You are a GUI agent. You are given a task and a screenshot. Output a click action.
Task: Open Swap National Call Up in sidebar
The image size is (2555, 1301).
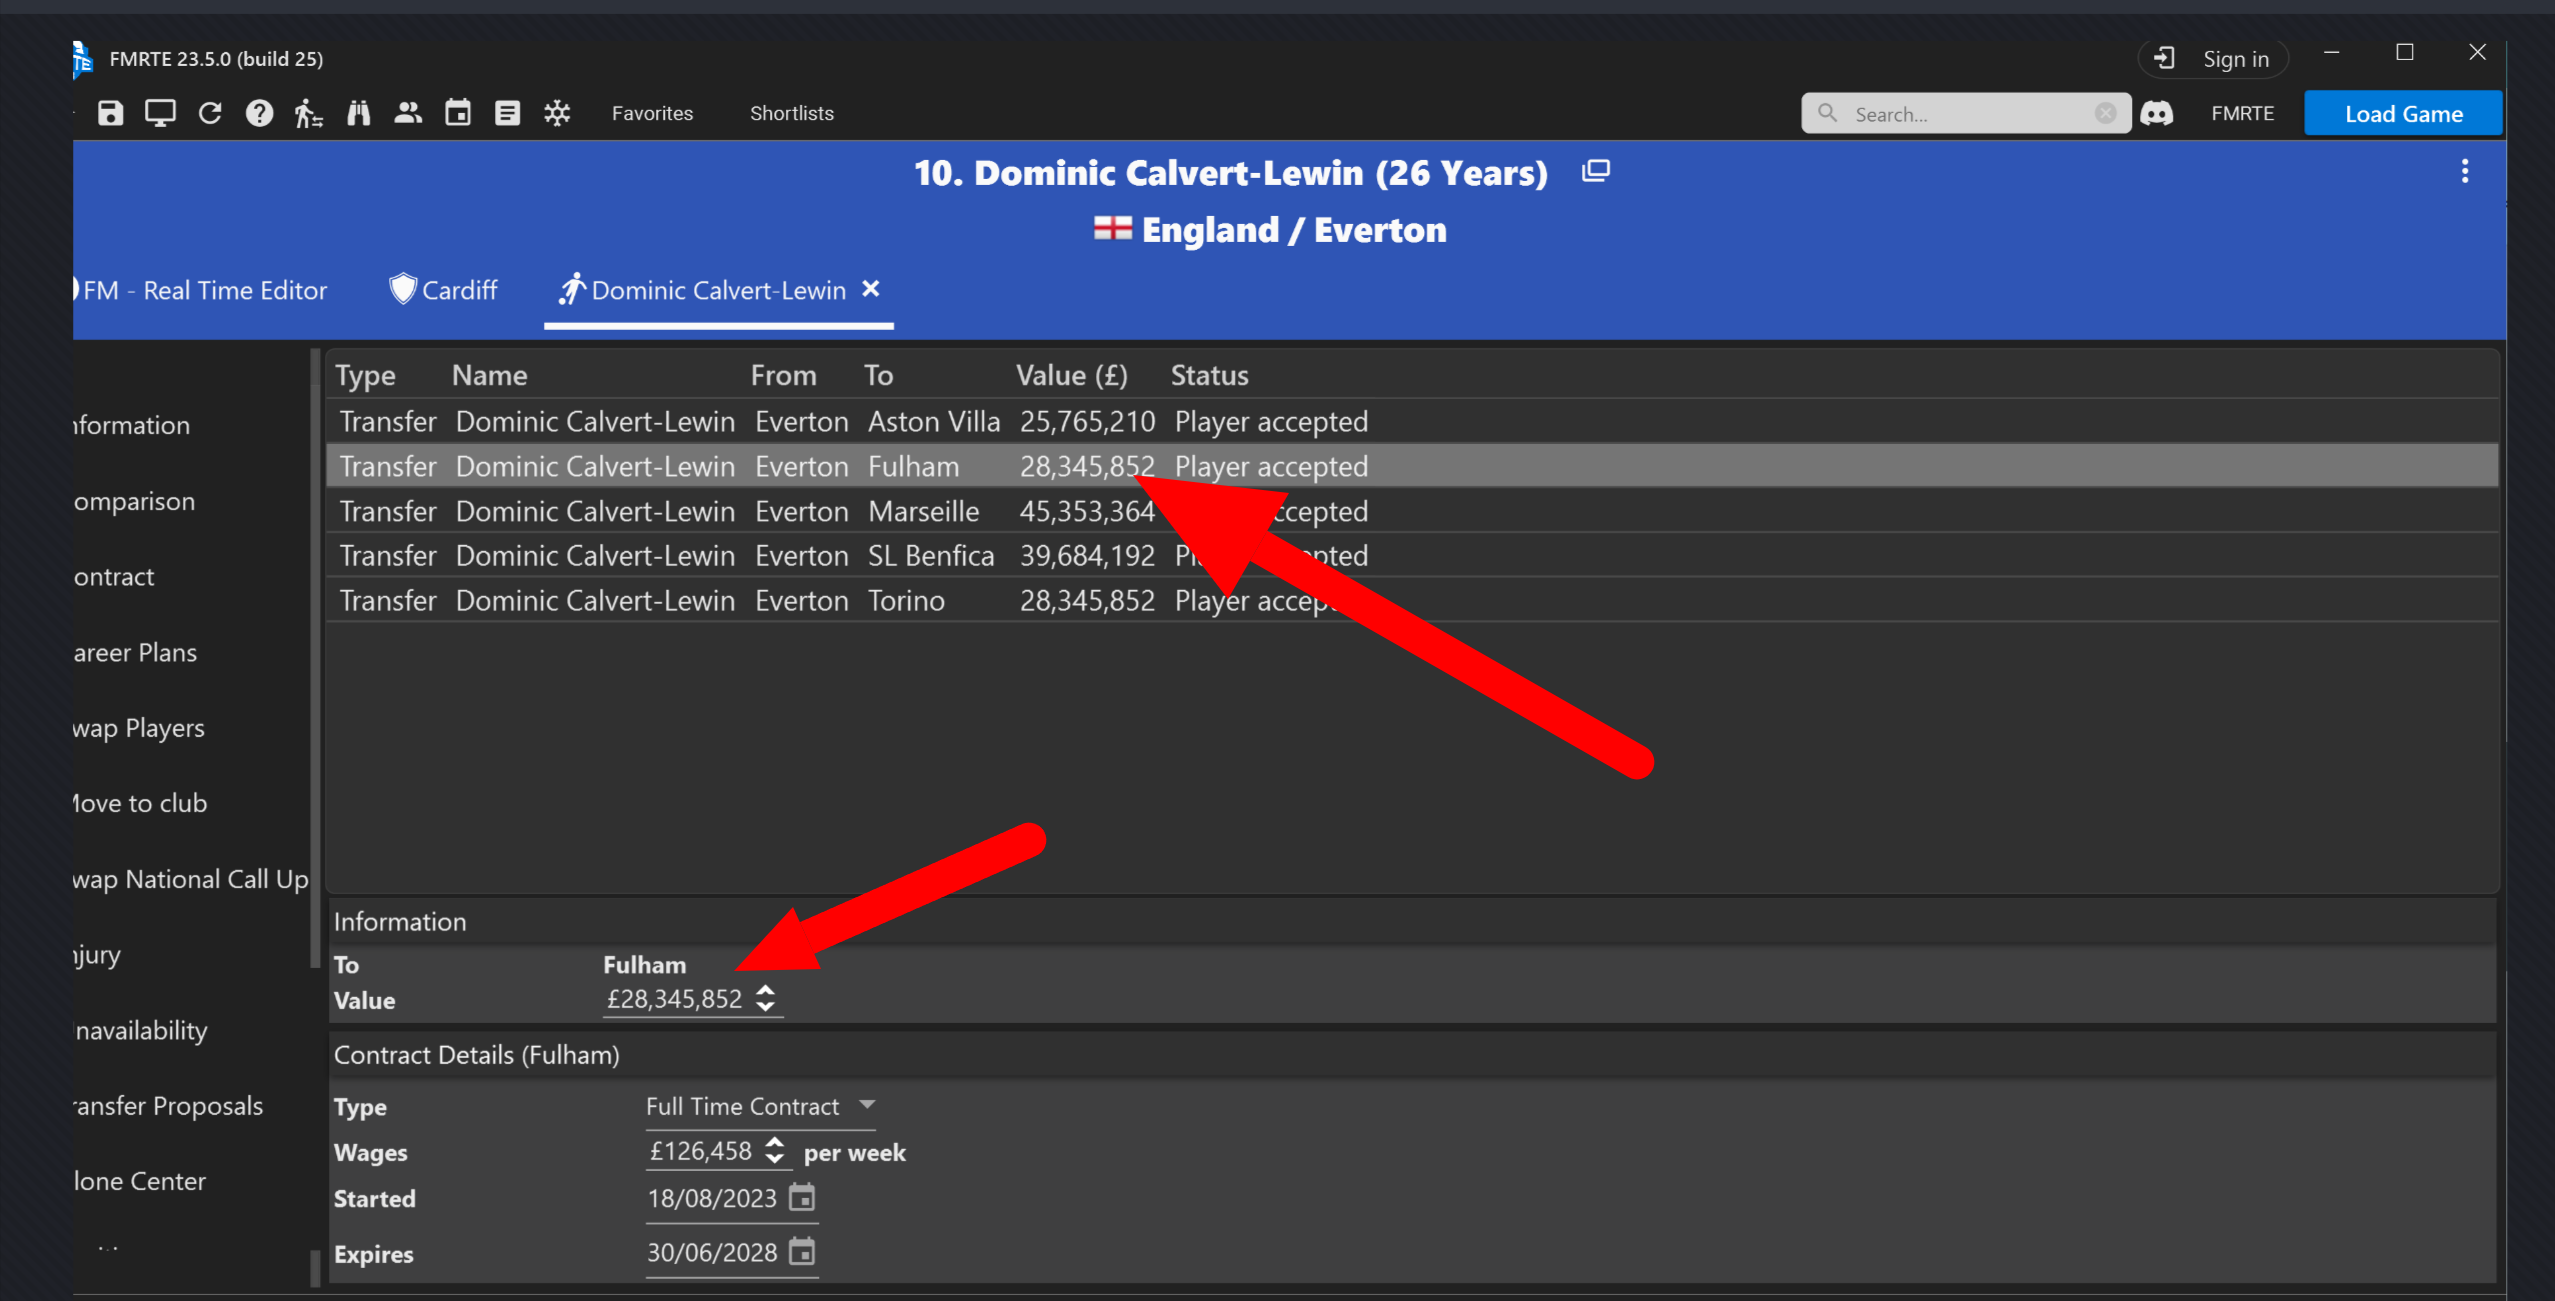191,879
